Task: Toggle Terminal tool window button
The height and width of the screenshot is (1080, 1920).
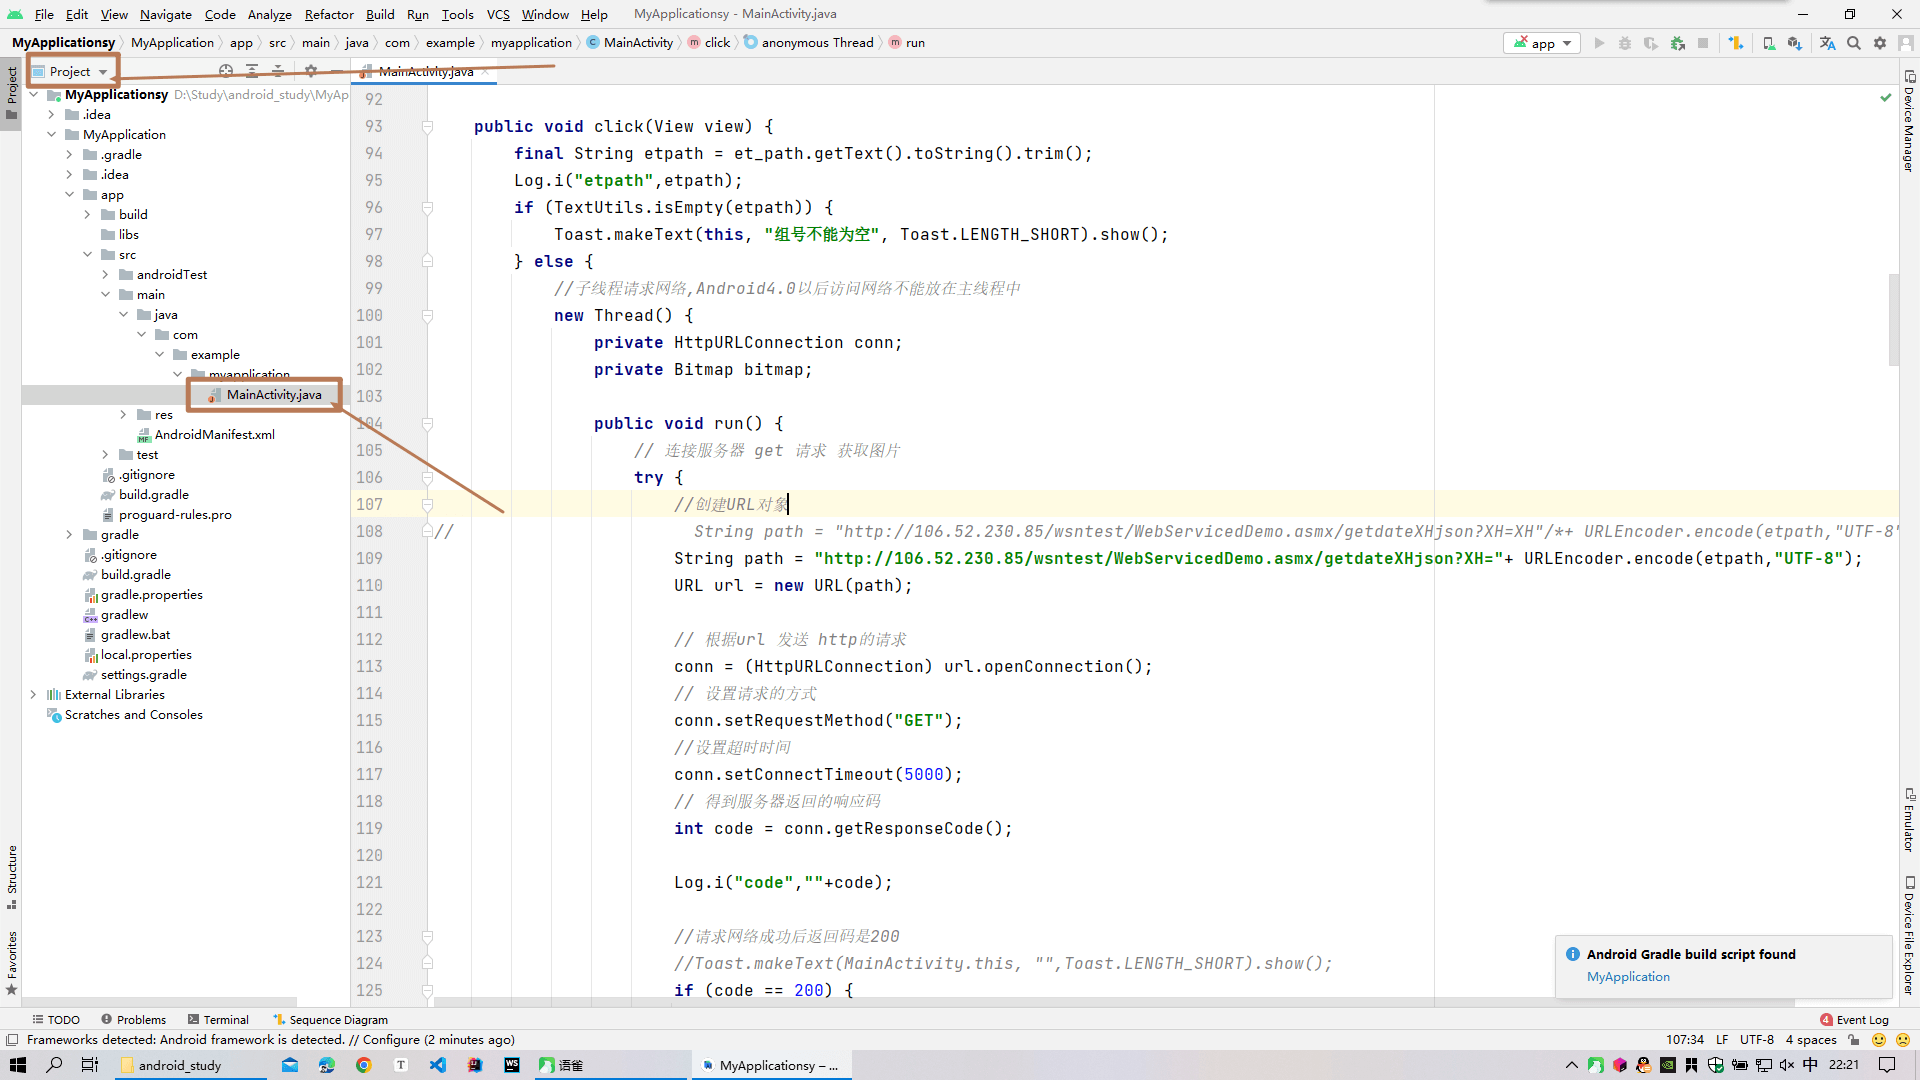Action: 218,1020
